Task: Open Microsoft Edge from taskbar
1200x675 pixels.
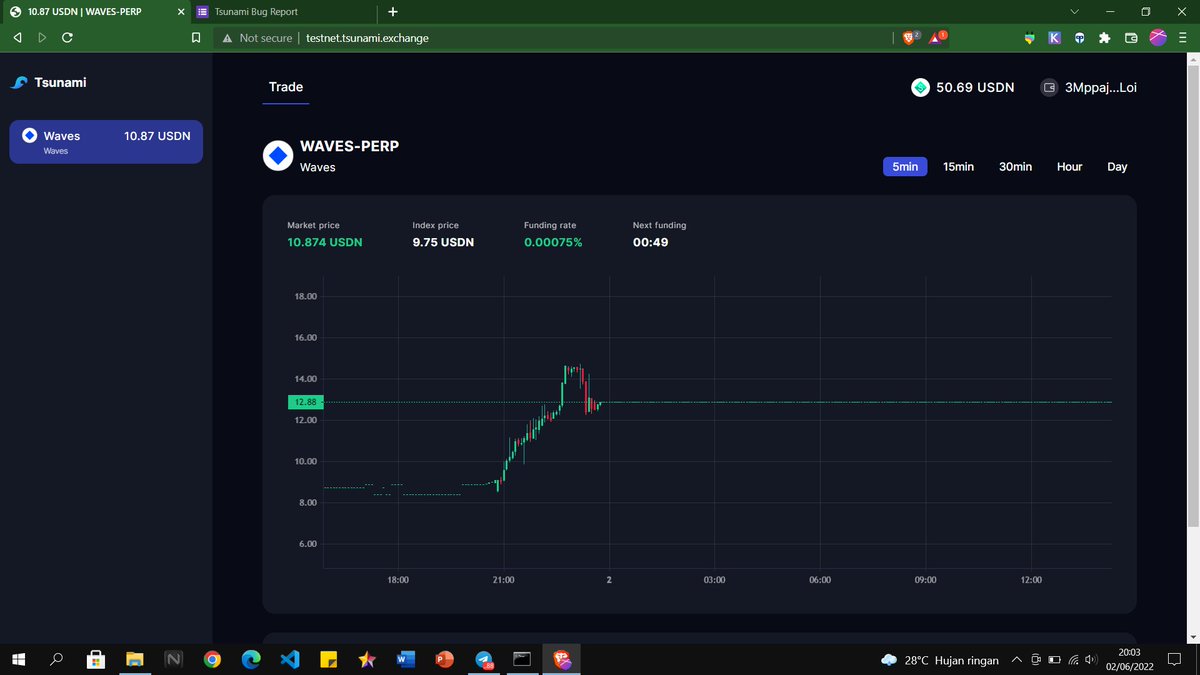Action: tap(251, 659)
